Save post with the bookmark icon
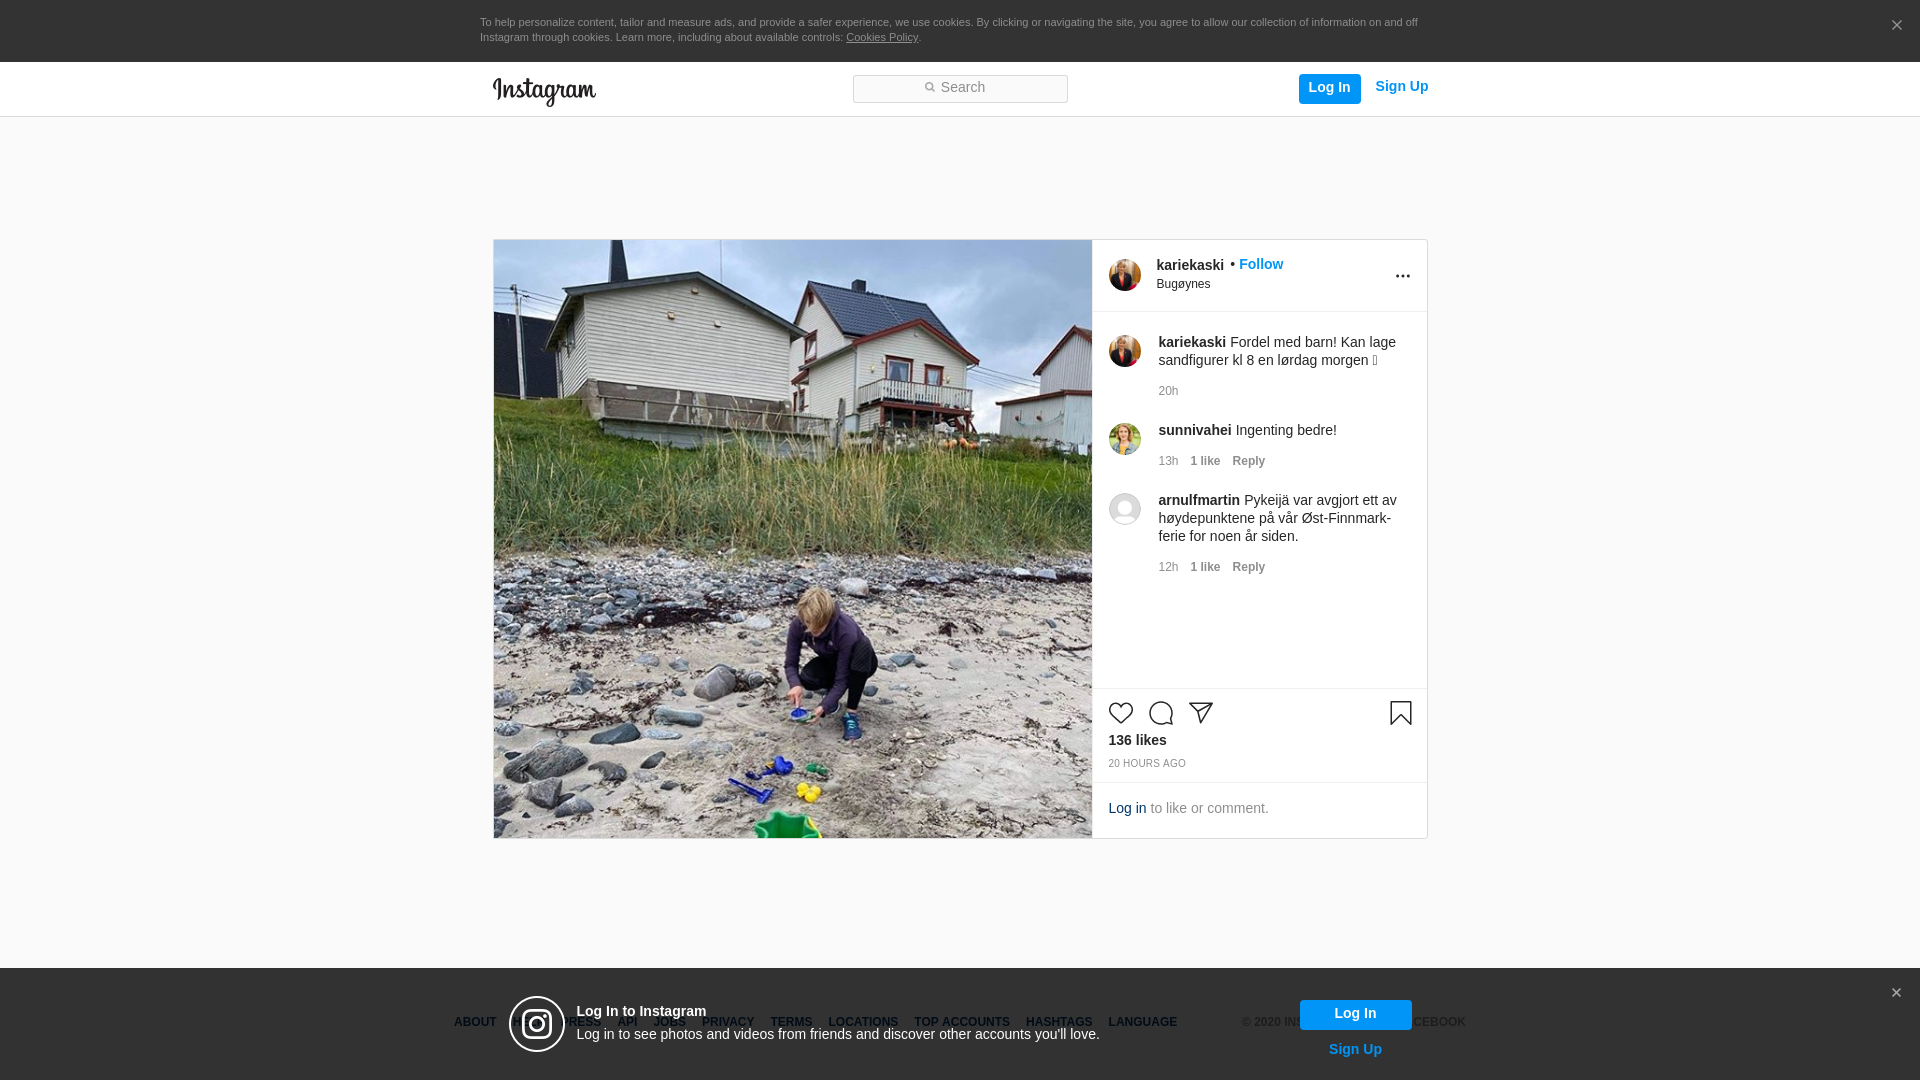 point(1400,713)
